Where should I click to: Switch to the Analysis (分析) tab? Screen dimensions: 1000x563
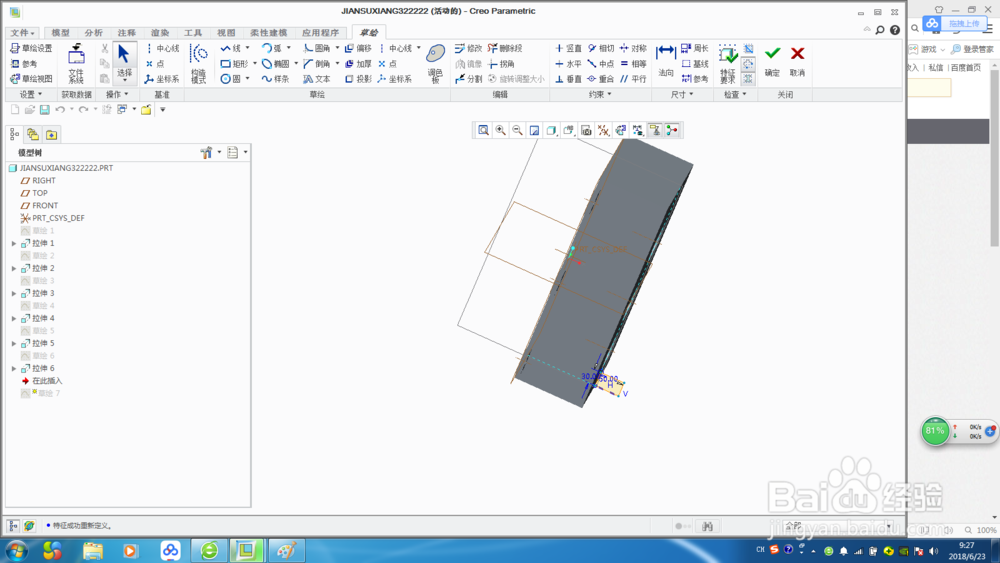(94, 33)
